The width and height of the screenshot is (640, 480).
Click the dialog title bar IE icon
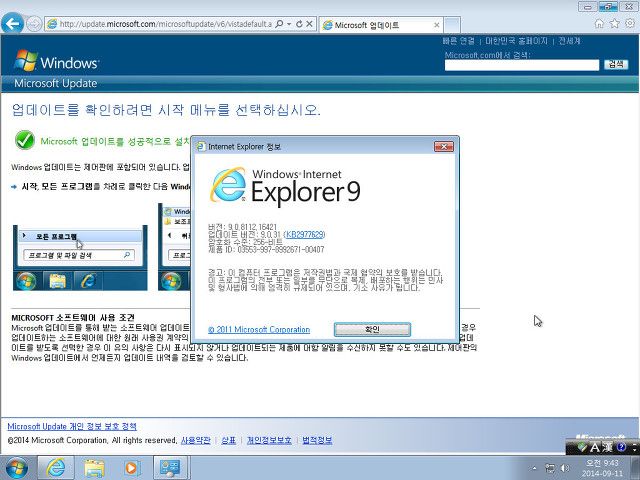201,146
